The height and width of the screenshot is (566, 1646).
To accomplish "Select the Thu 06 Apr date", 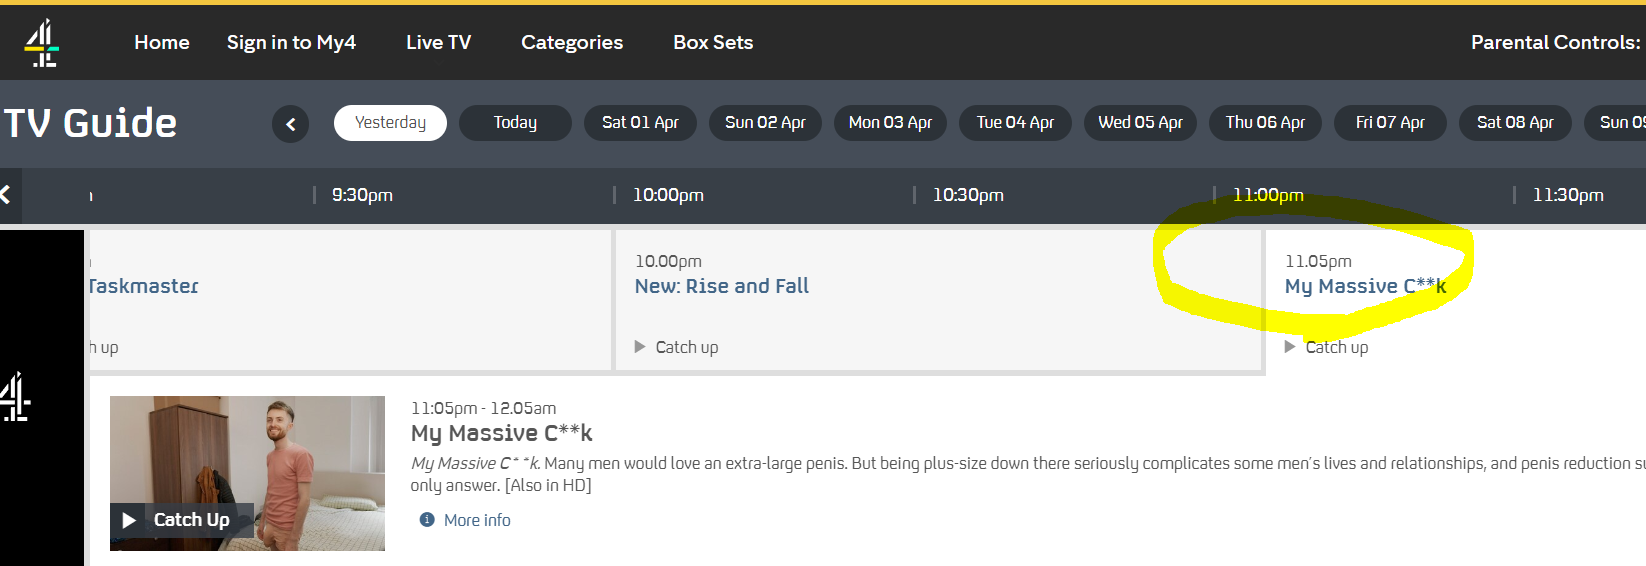I will [1265, 123].
